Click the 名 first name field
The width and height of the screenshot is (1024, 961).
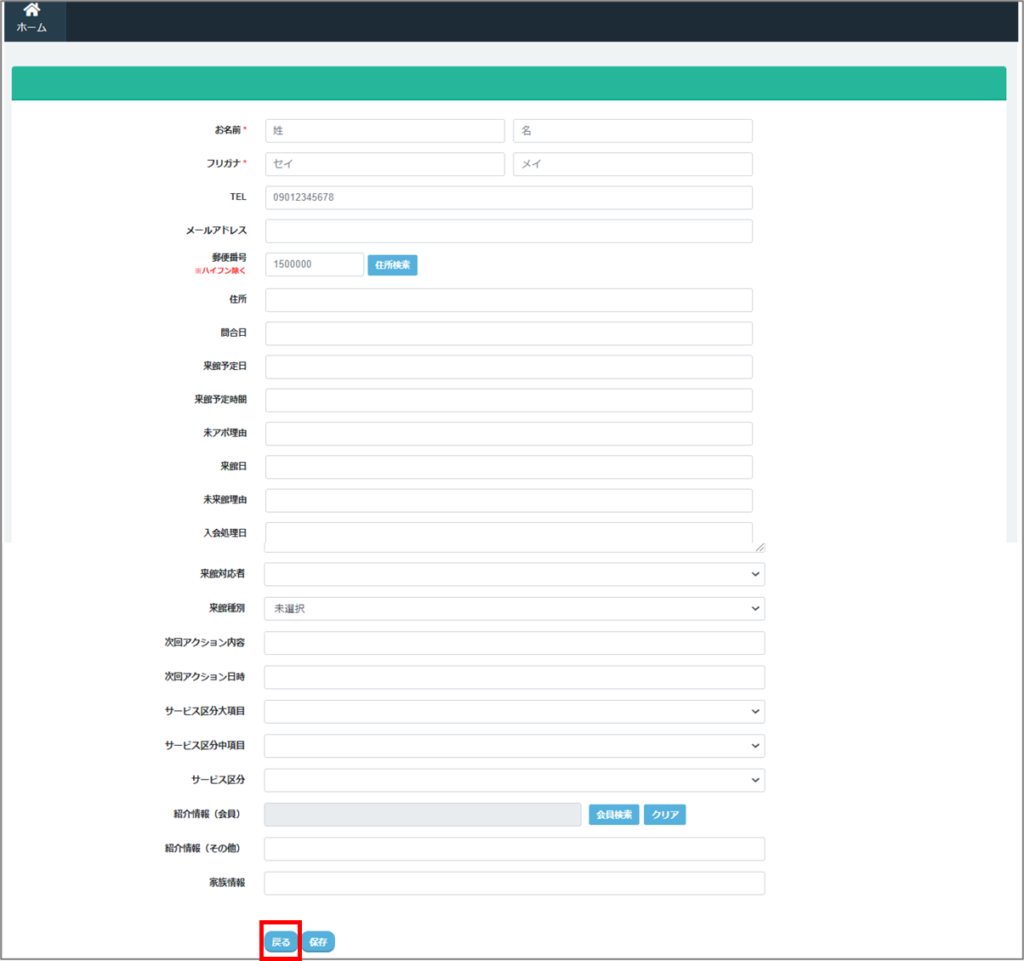coord(632,131)
